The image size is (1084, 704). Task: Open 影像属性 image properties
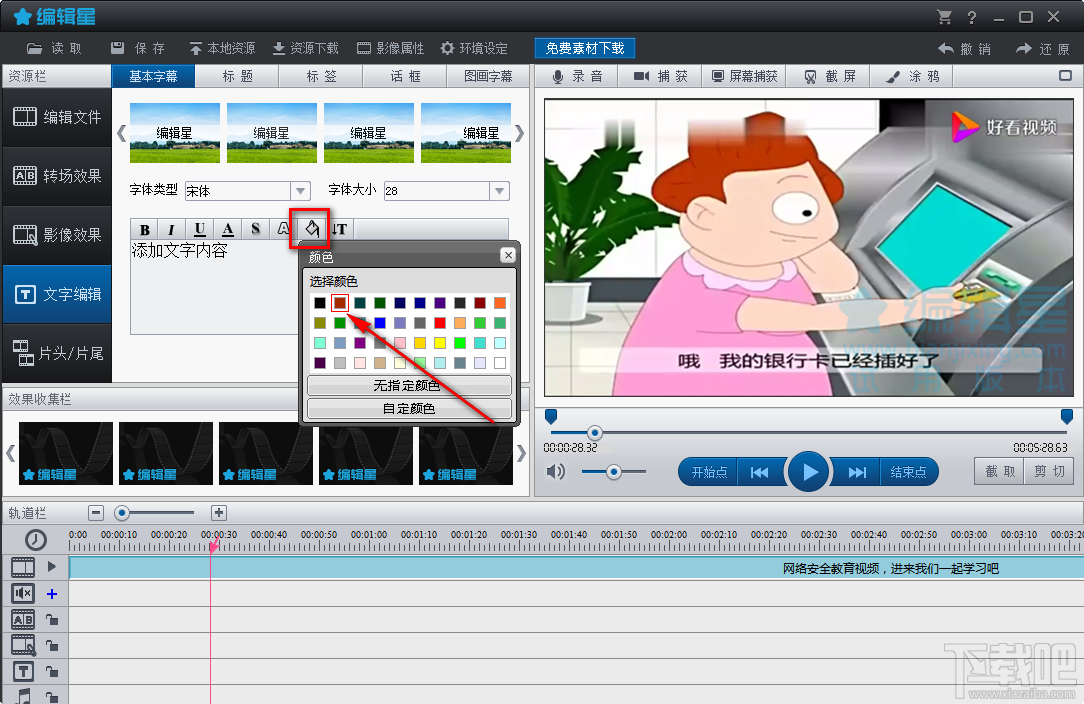(391, 48)
